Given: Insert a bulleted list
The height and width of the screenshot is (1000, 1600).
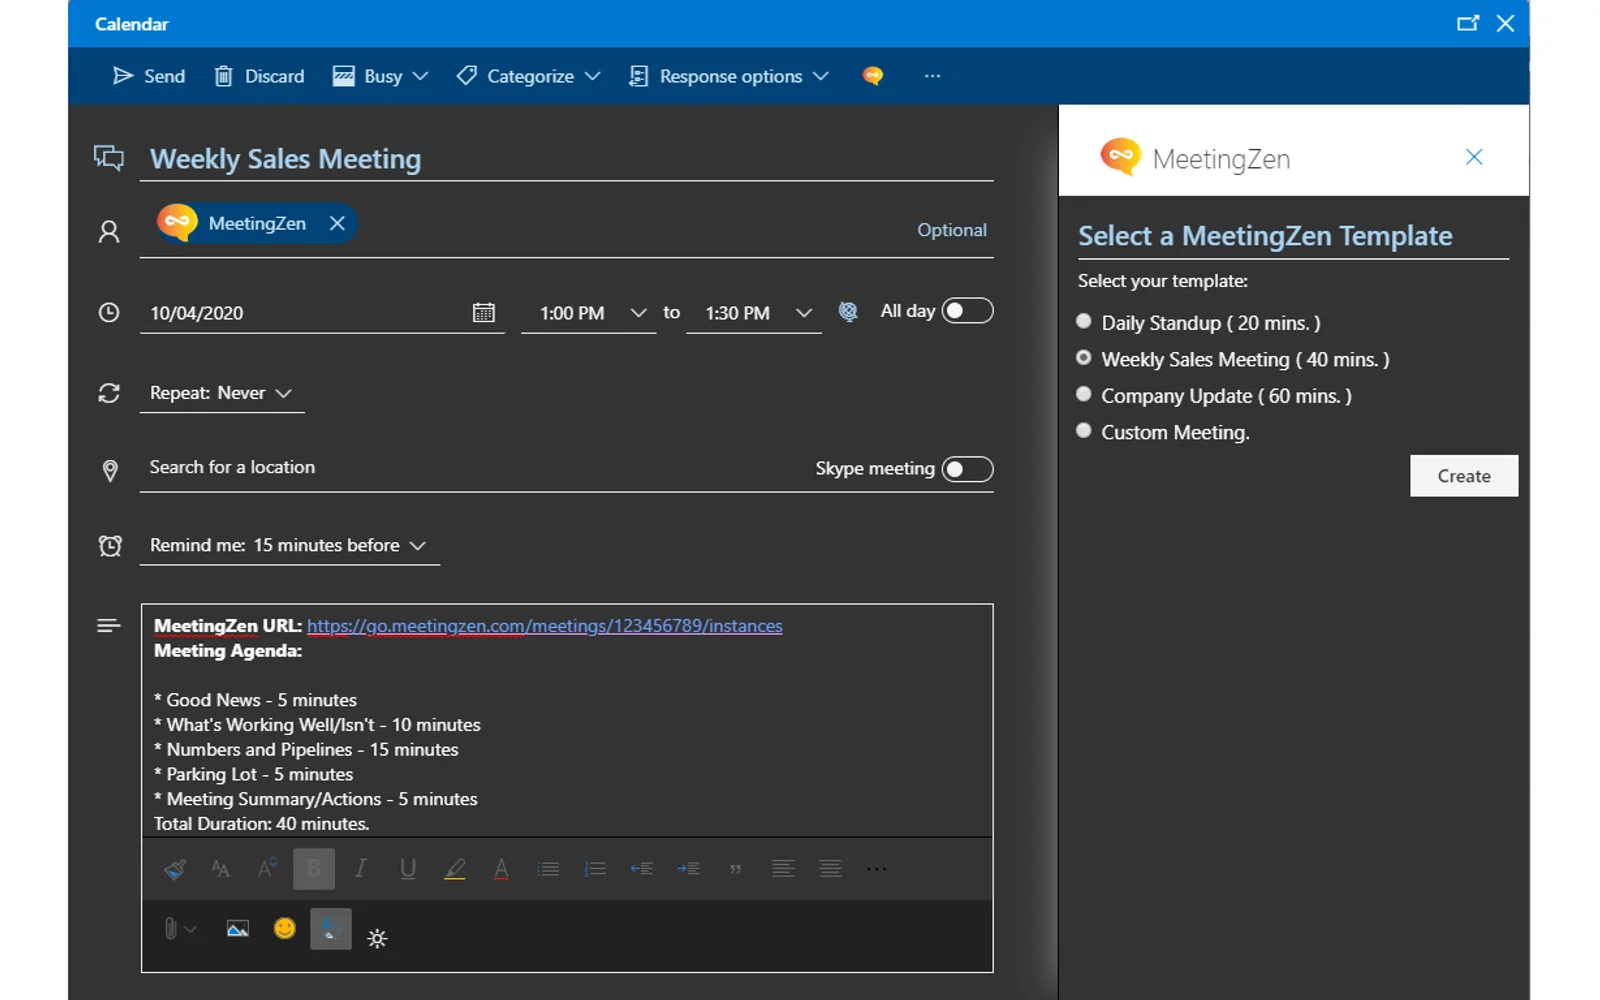Looking at the screenshot, I should (548, 869).
